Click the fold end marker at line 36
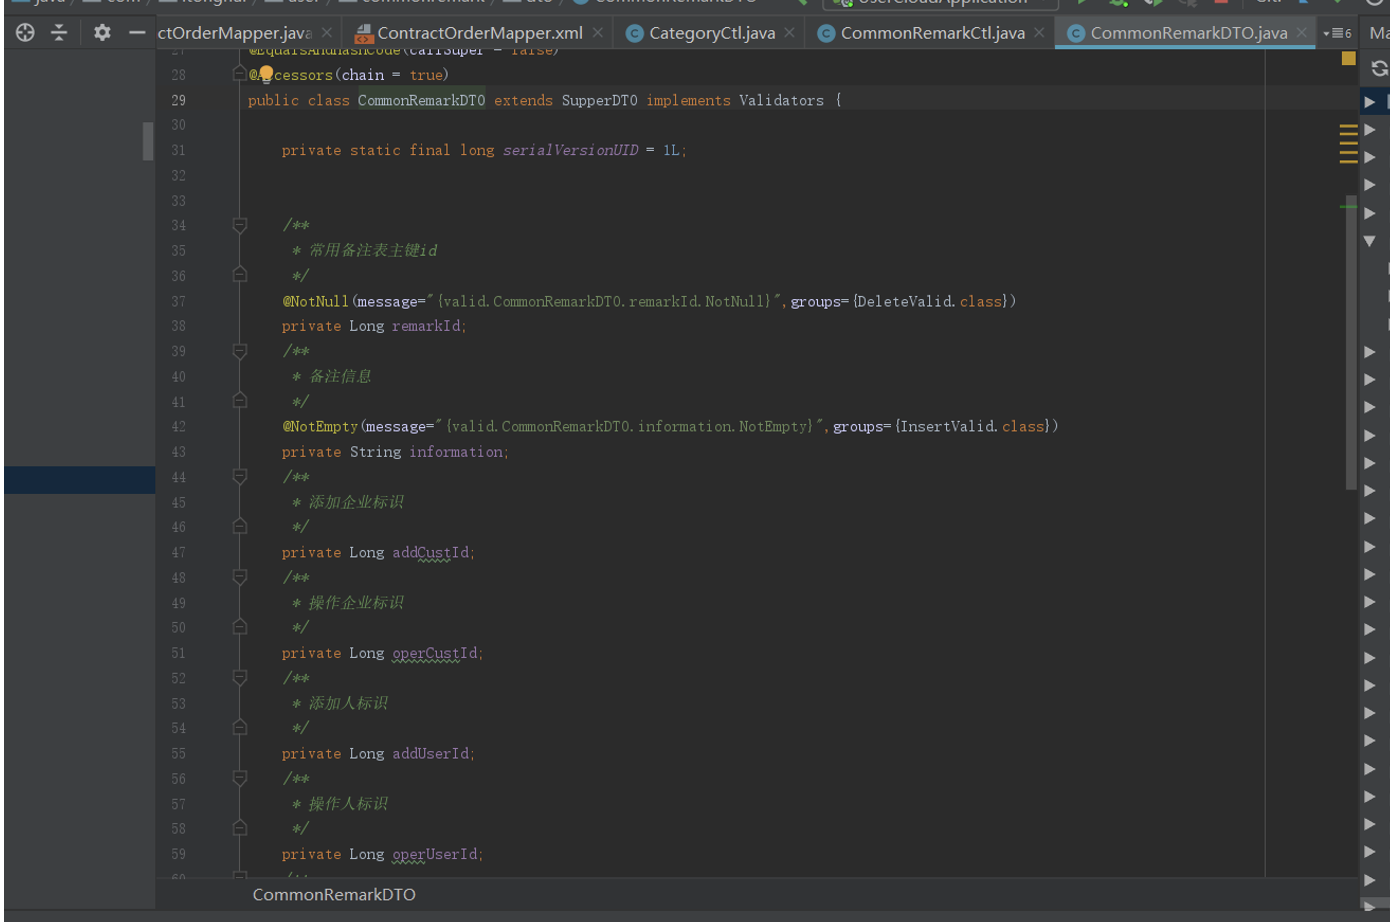 point(240,275)
